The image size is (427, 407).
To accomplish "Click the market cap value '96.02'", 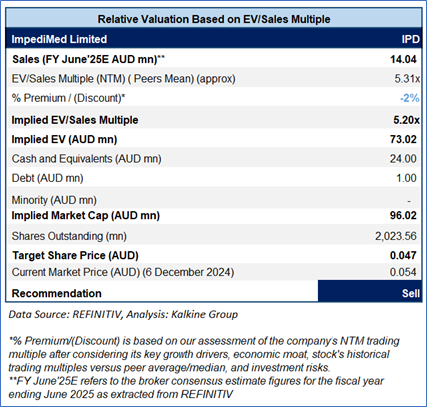I will pos(403,216).
